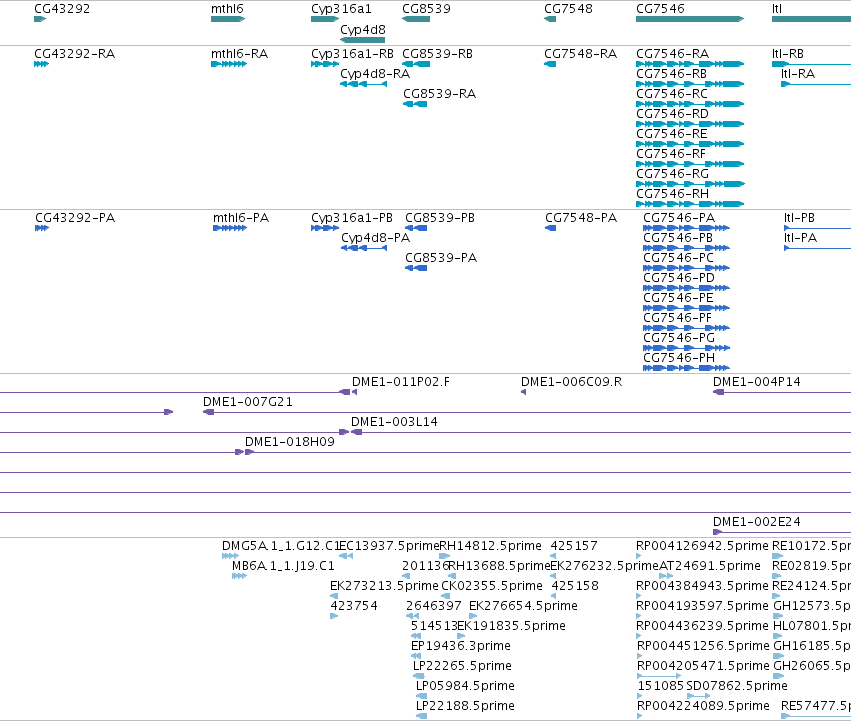Click the CG8539-PB protein label

click(440, 218)
